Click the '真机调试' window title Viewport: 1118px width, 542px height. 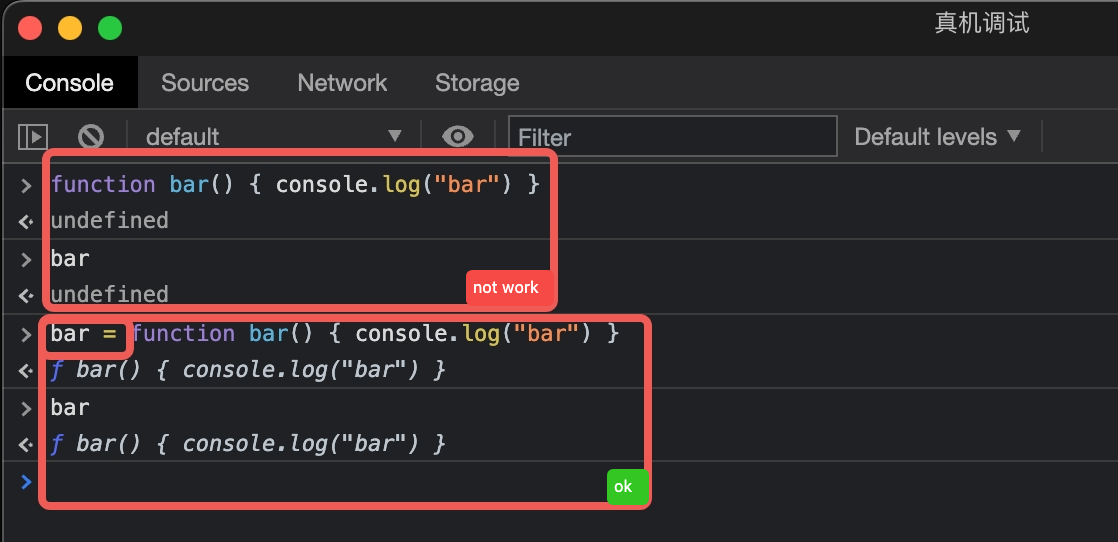[981, 23]
